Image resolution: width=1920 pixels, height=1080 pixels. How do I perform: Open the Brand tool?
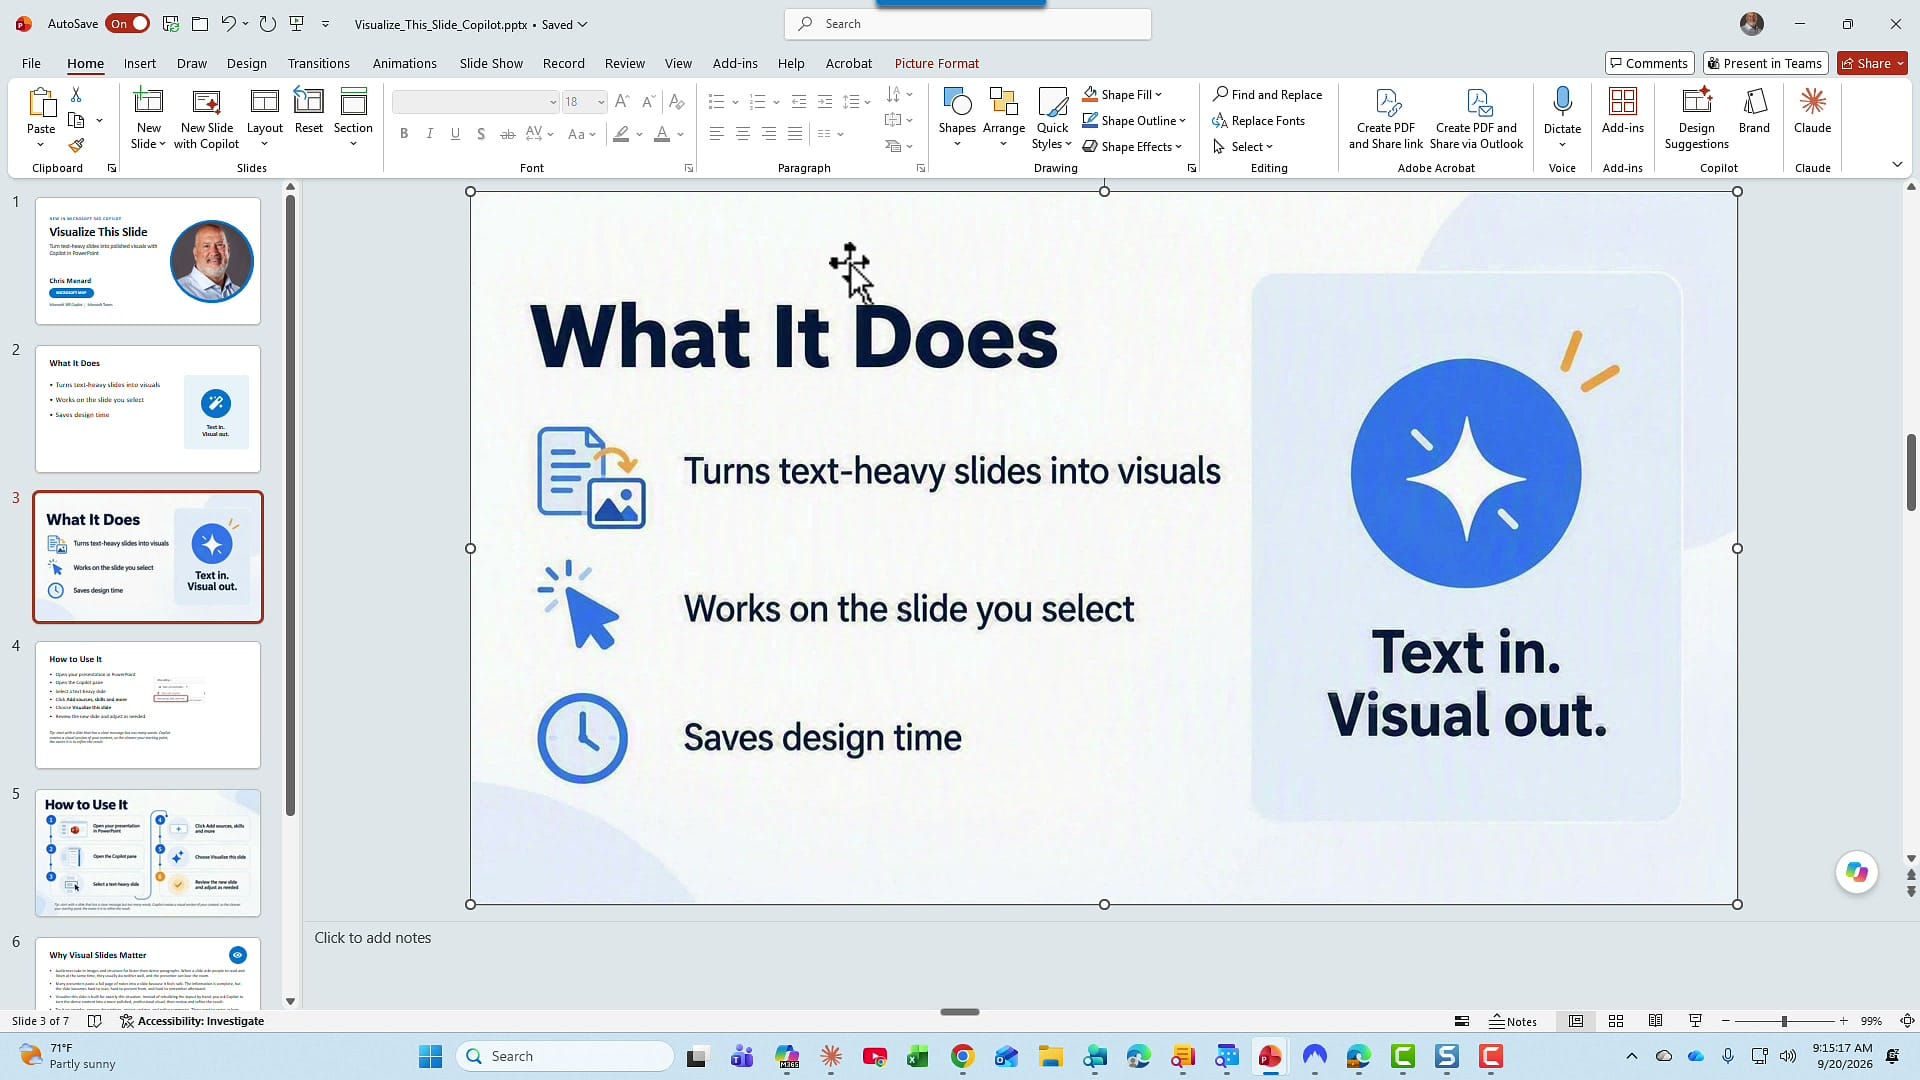(x=1754, y=111)
